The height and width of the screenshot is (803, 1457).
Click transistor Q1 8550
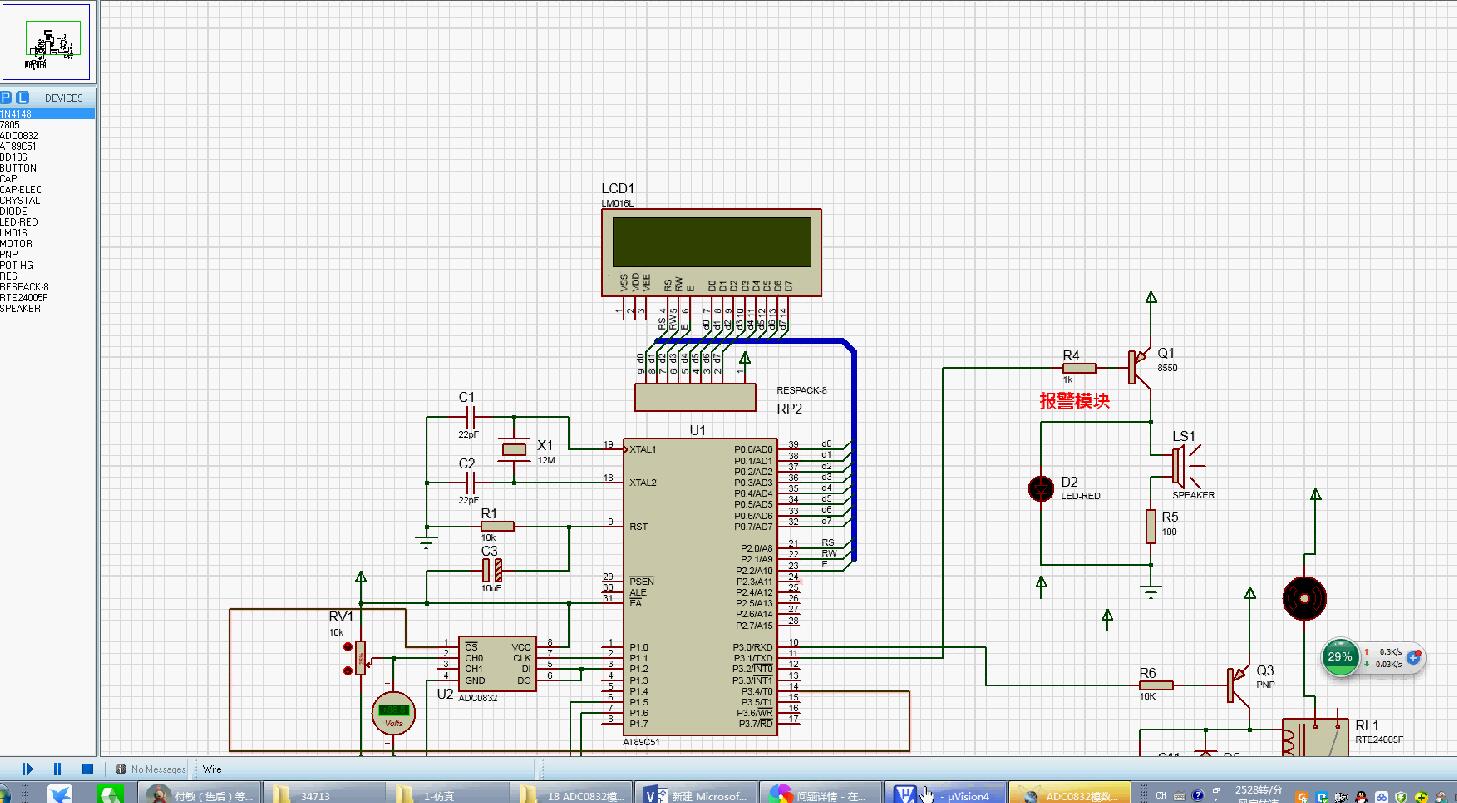pyautogui.click(x=1141, y=366)
